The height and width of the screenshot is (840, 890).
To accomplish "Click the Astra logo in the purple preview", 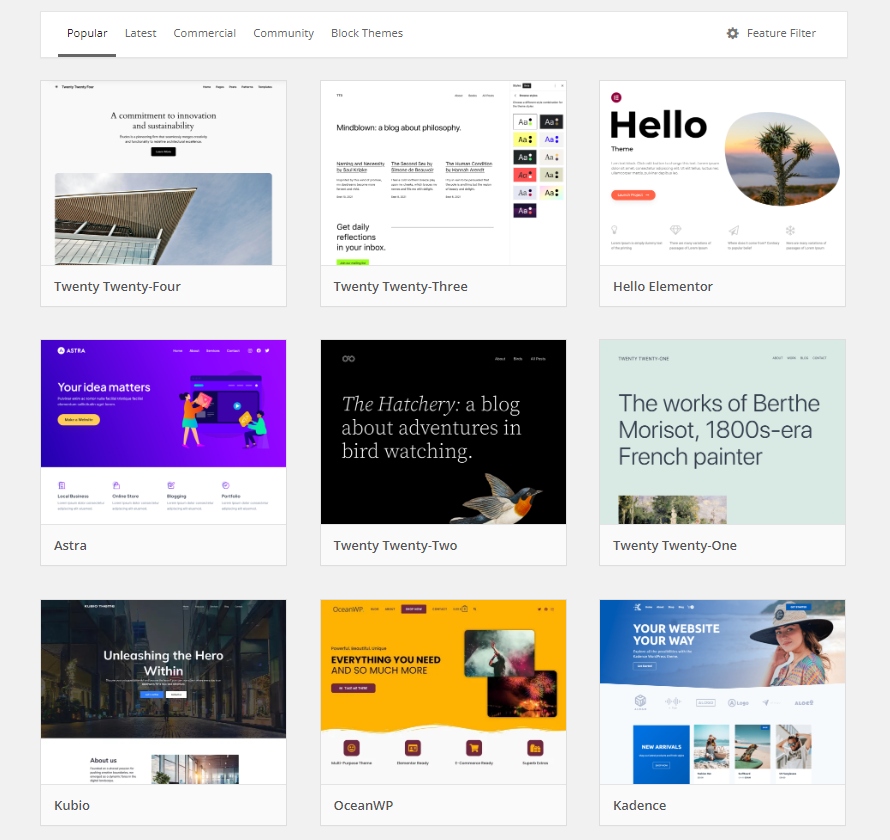I will [72, 351].
